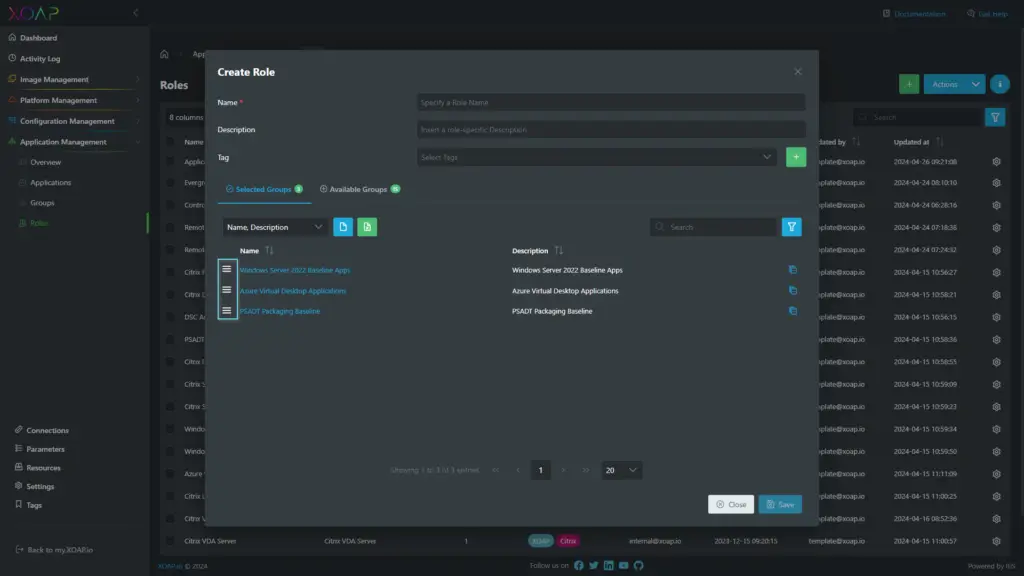Switch to the Selected Groups tab
The height and width of the screenshot is (576, 1024).
coord(264,189)
